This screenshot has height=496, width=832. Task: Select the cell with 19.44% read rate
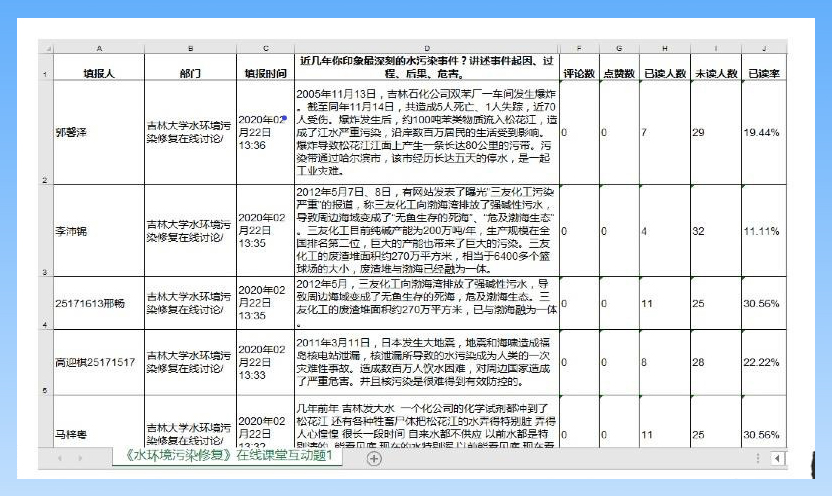click(763, 132)
